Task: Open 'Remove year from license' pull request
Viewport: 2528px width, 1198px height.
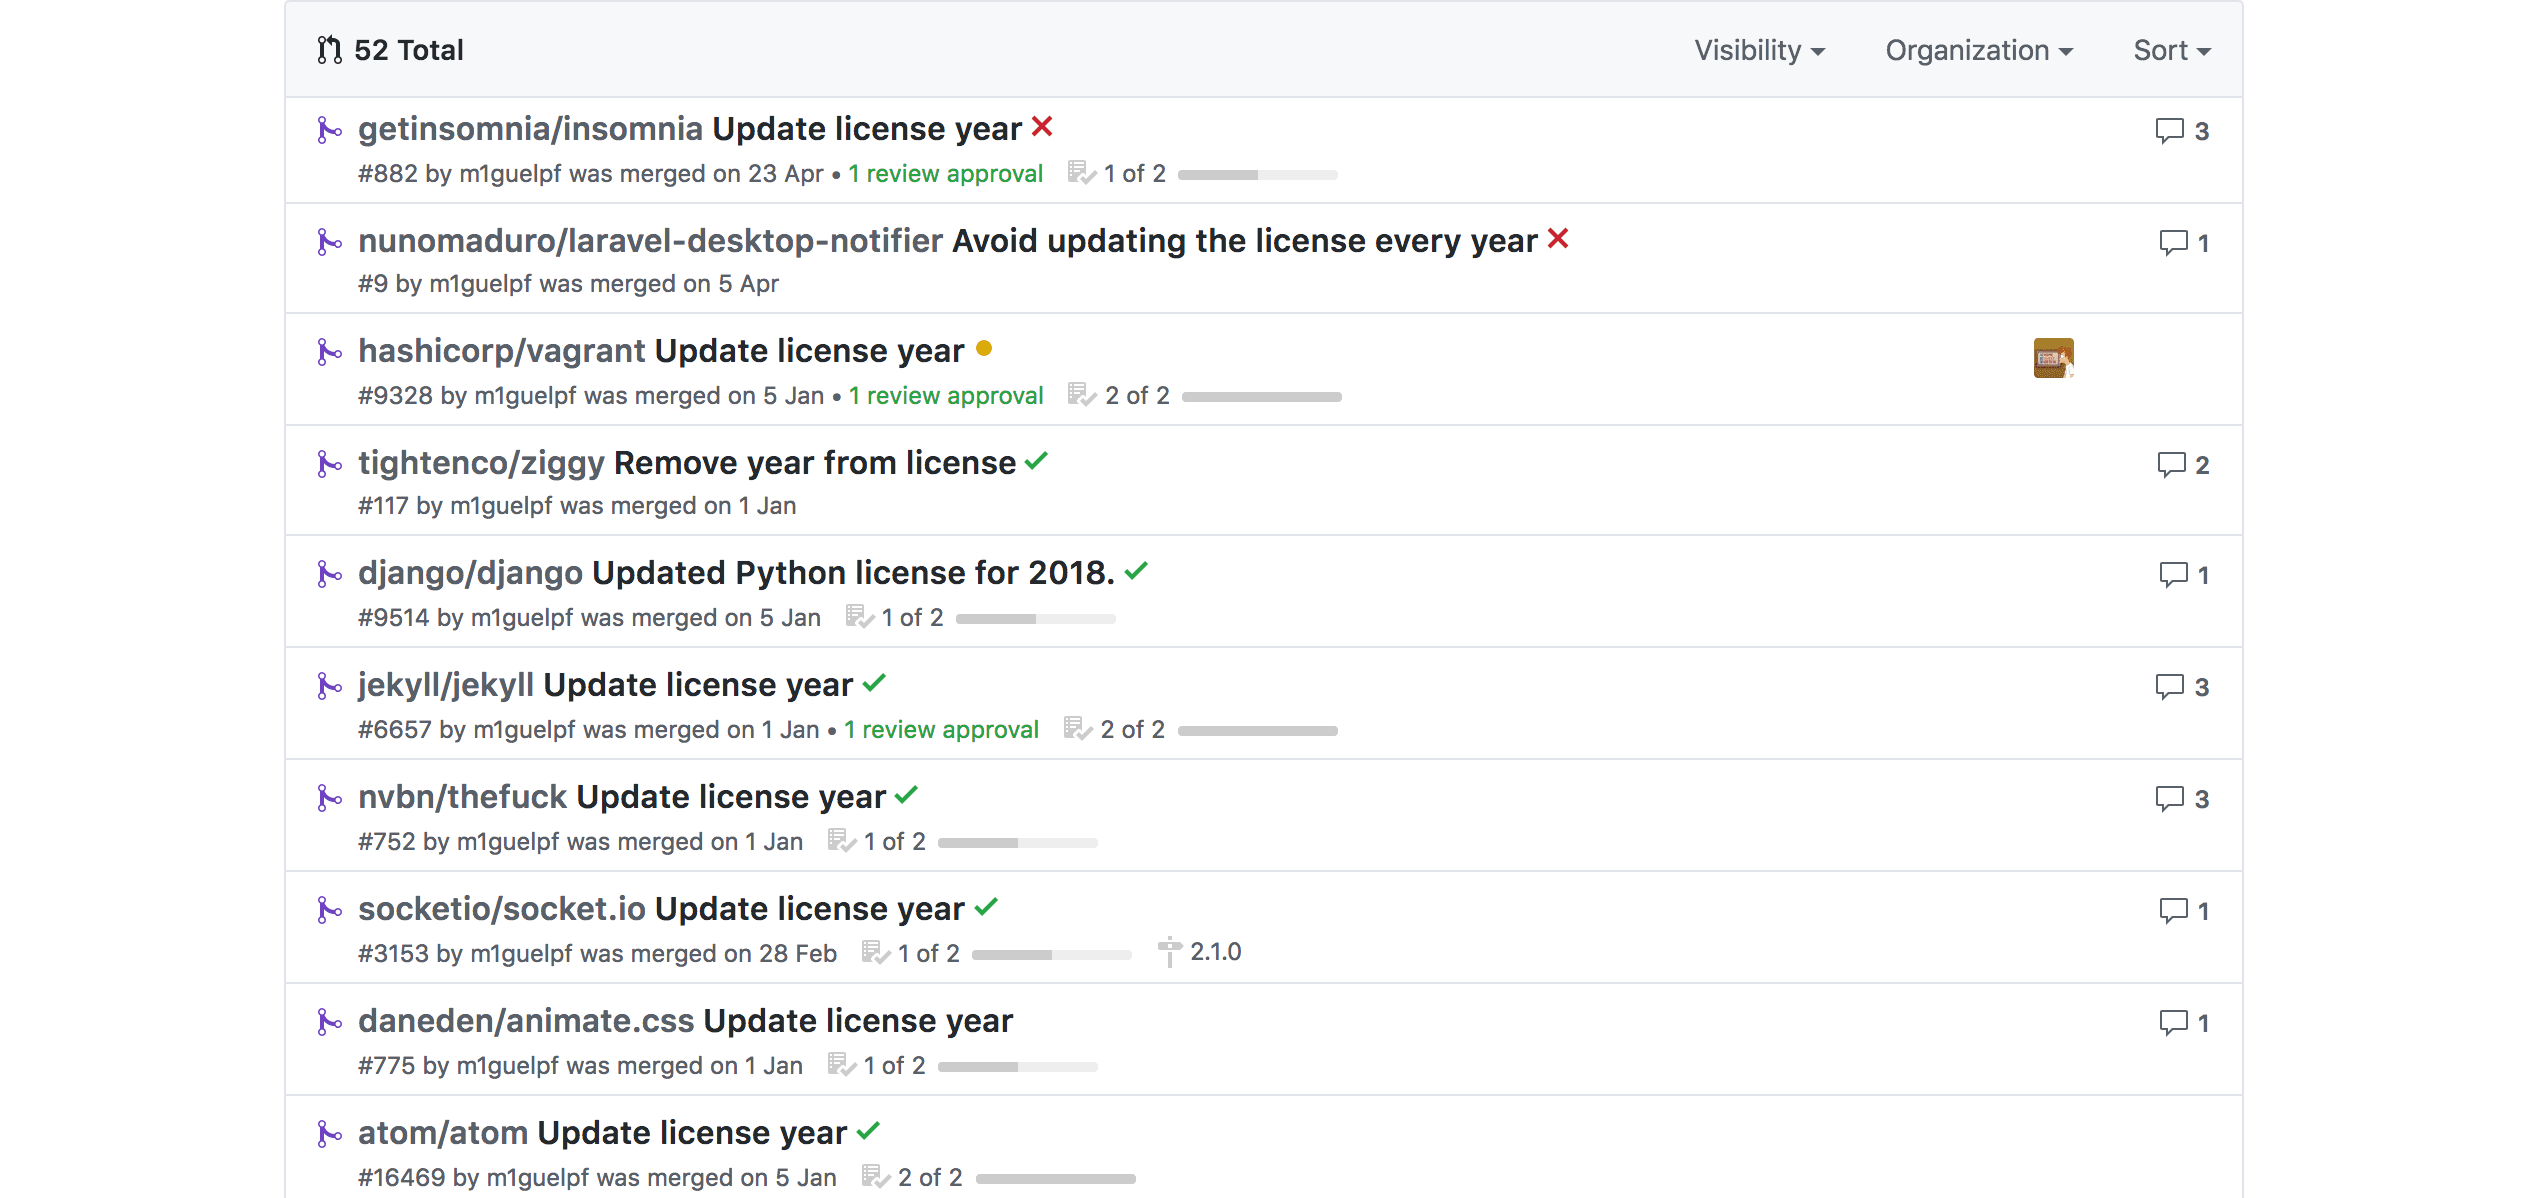Action: pos(815,463)
